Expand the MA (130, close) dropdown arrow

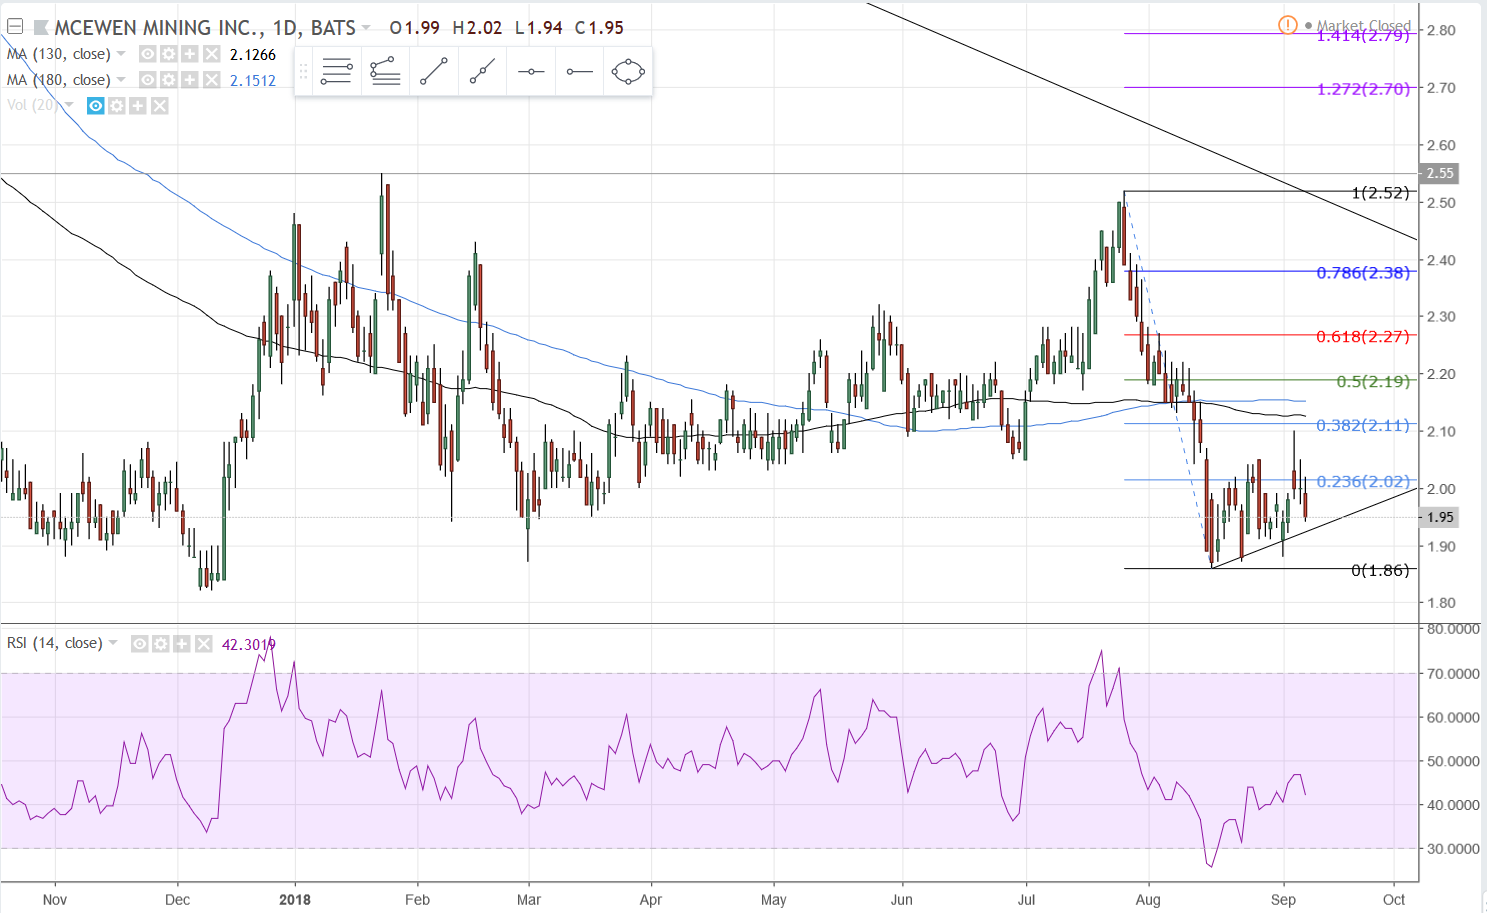click(121, 54)
